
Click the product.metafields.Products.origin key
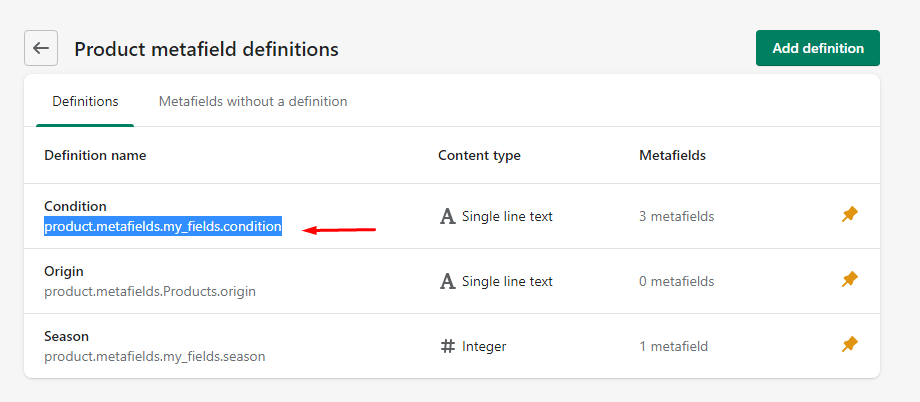150,291
